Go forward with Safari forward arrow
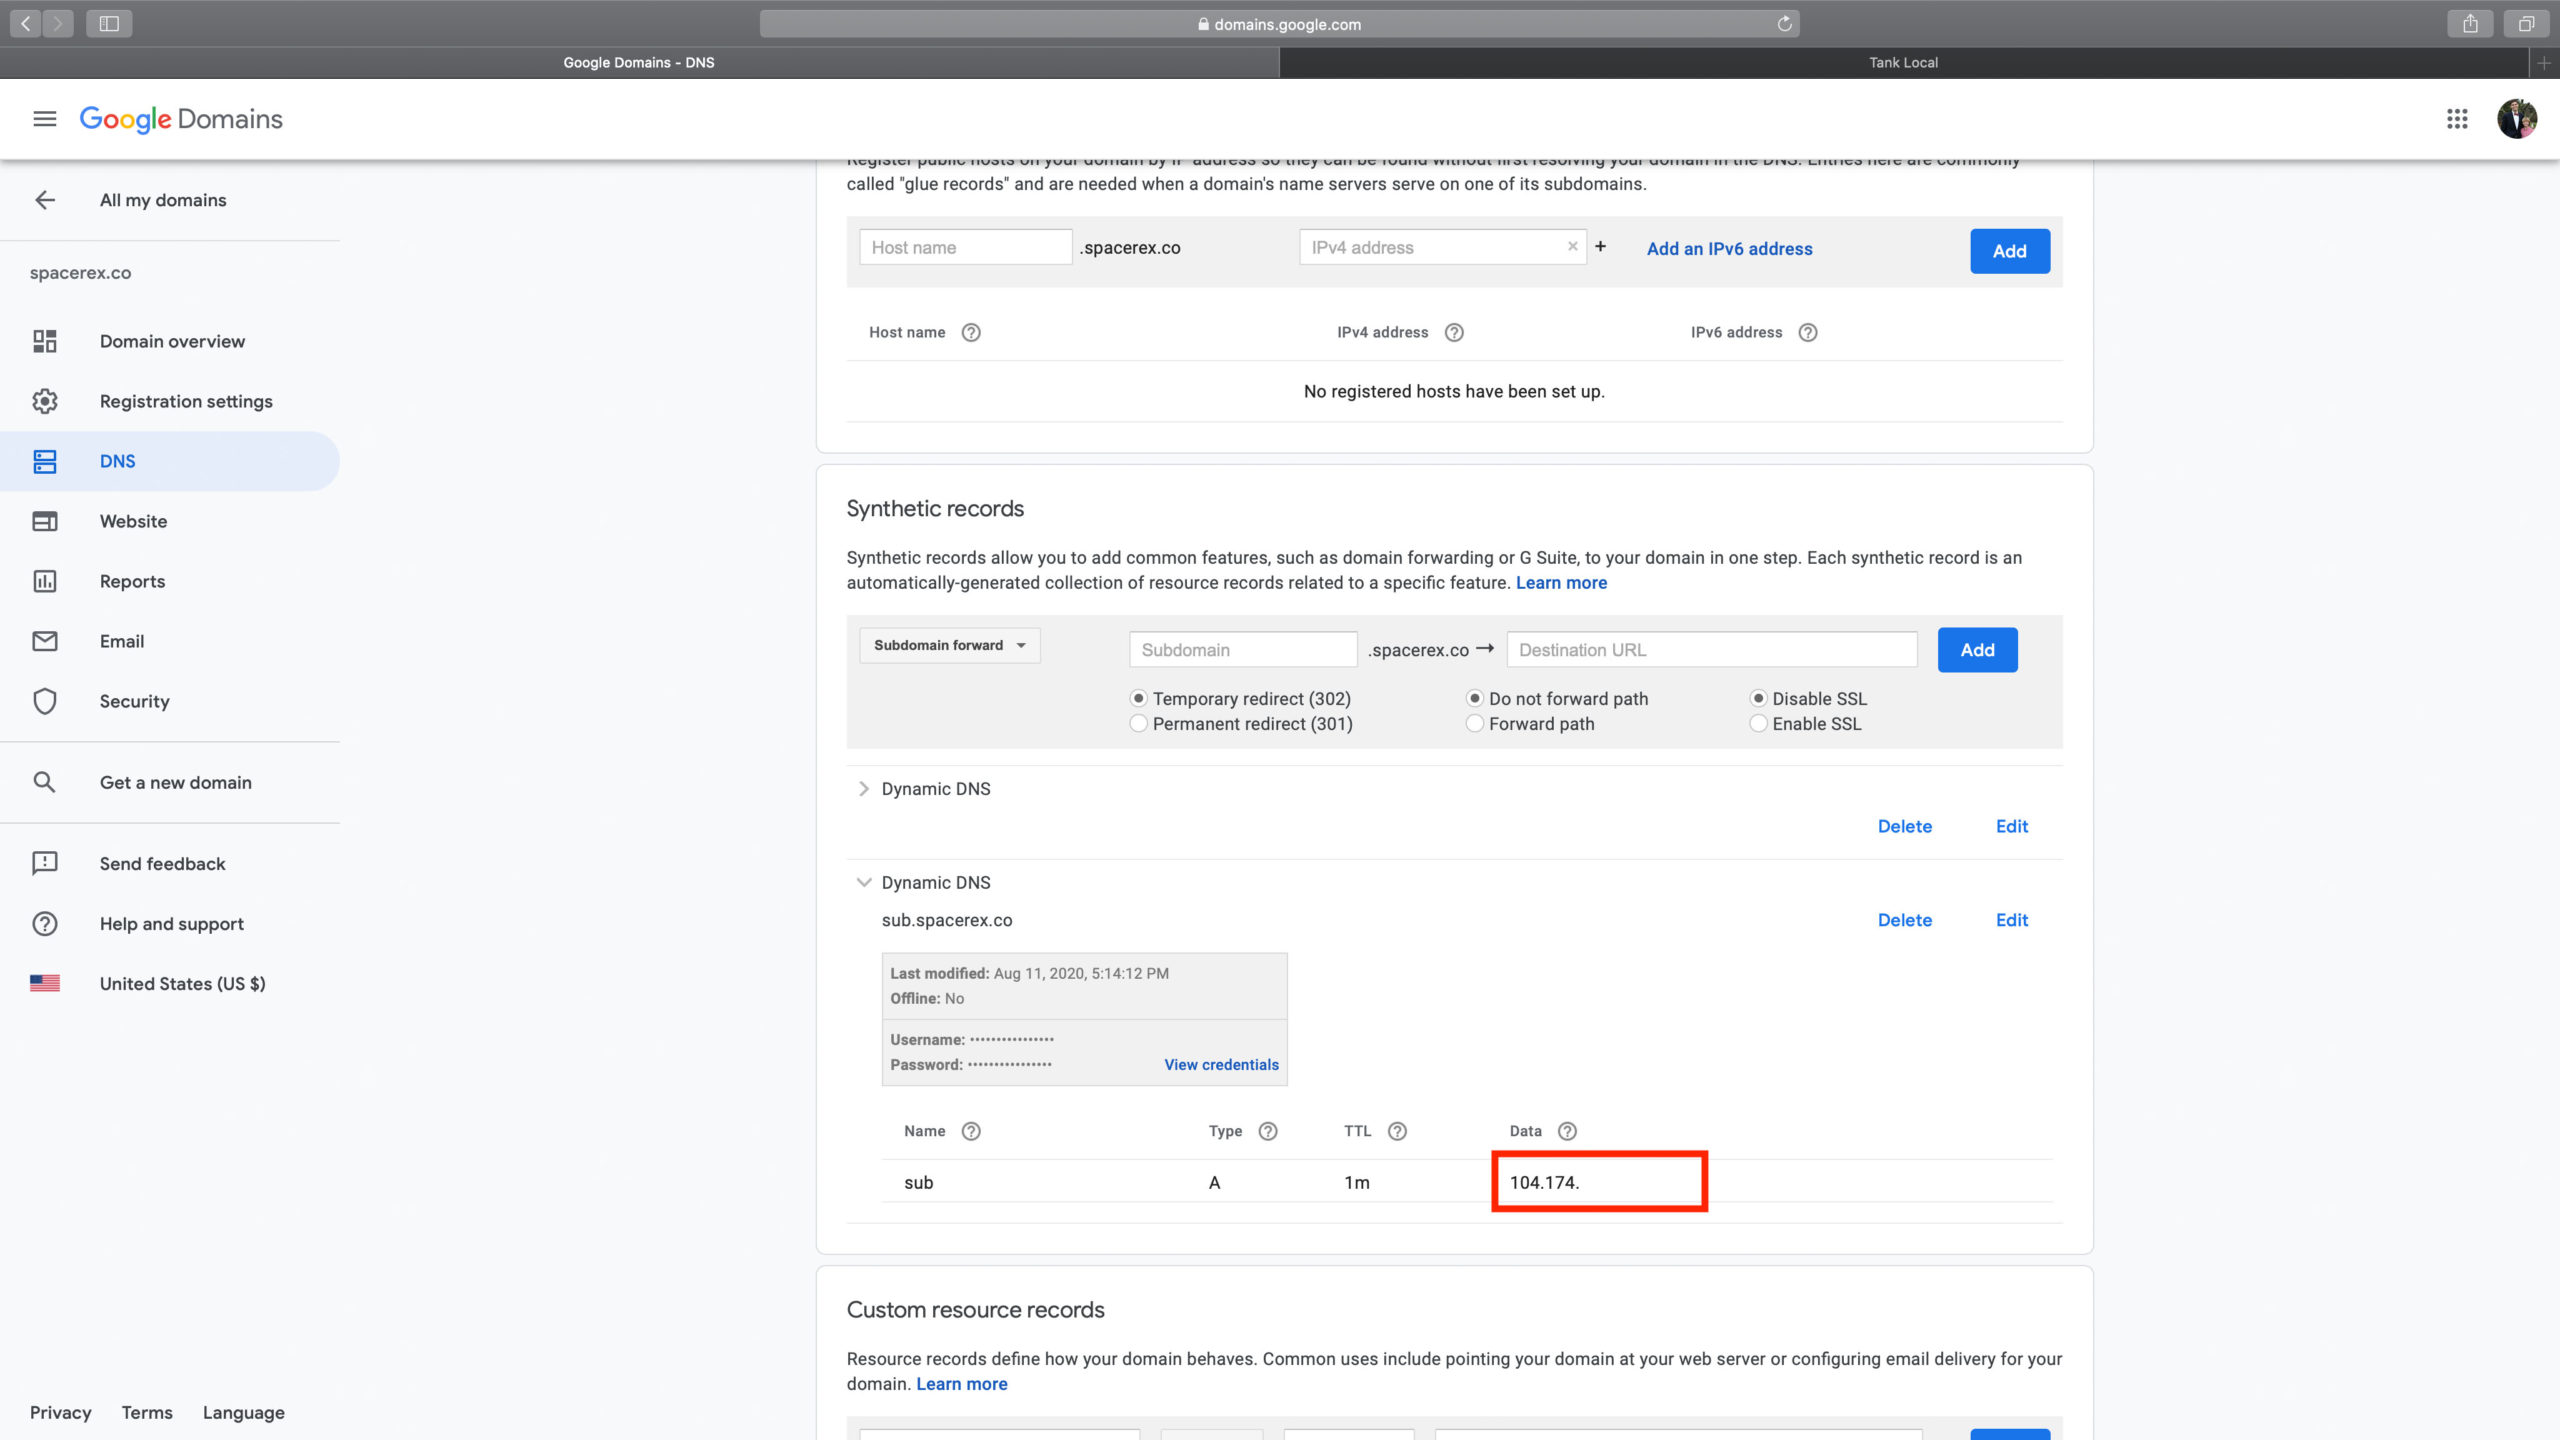 pyautogui.click(x=59, y=23)
